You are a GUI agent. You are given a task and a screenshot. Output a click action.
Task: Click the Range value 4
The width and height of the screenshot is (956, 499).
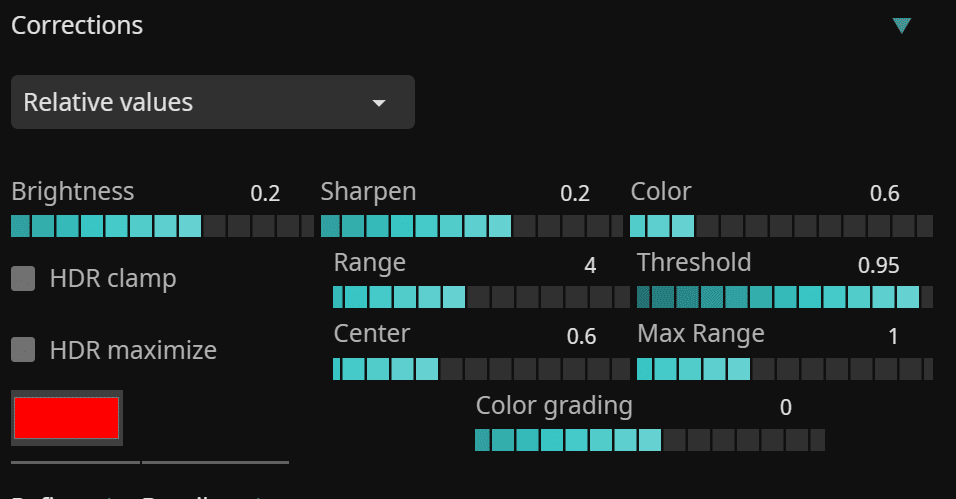pyautogui.click(x=590, y=265)
